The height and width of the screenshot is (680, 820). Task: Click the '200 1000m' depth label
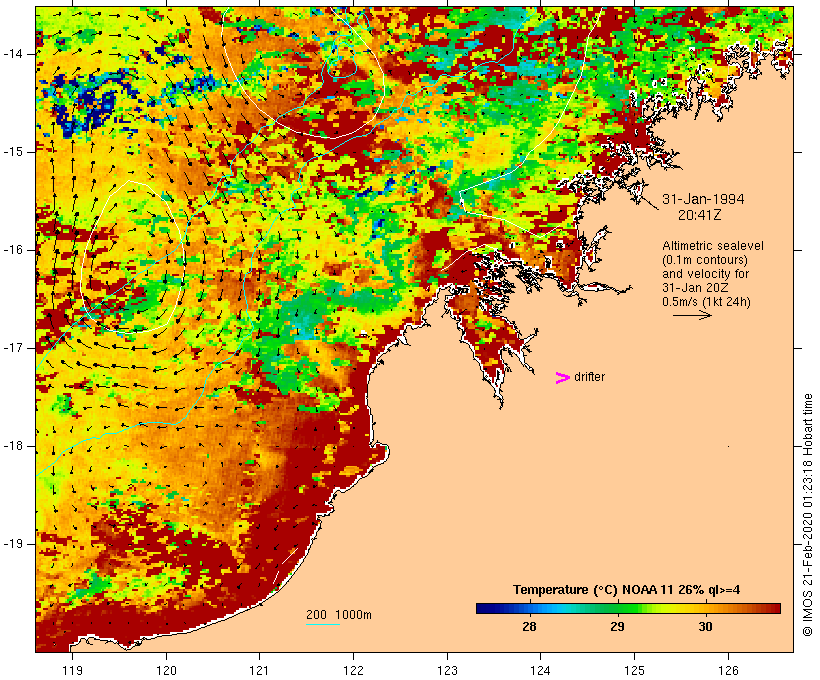click(x=339, y=615)
